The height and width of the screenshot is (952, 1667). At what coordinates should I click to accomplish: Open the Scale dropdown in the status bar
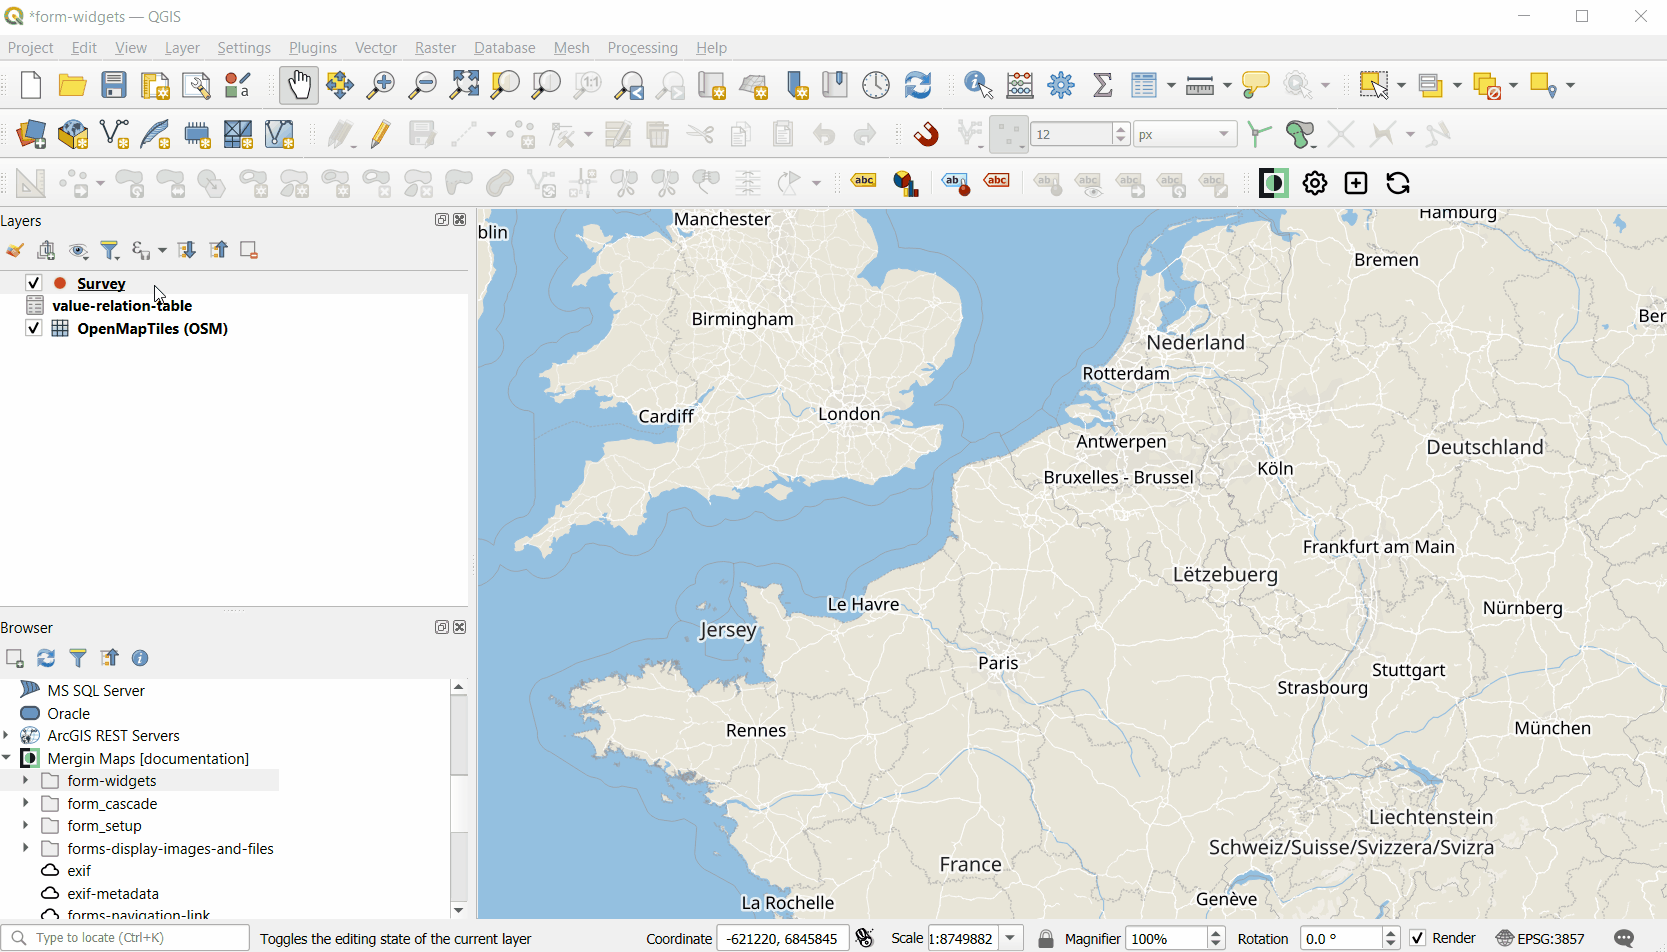tap(1012, 938)
